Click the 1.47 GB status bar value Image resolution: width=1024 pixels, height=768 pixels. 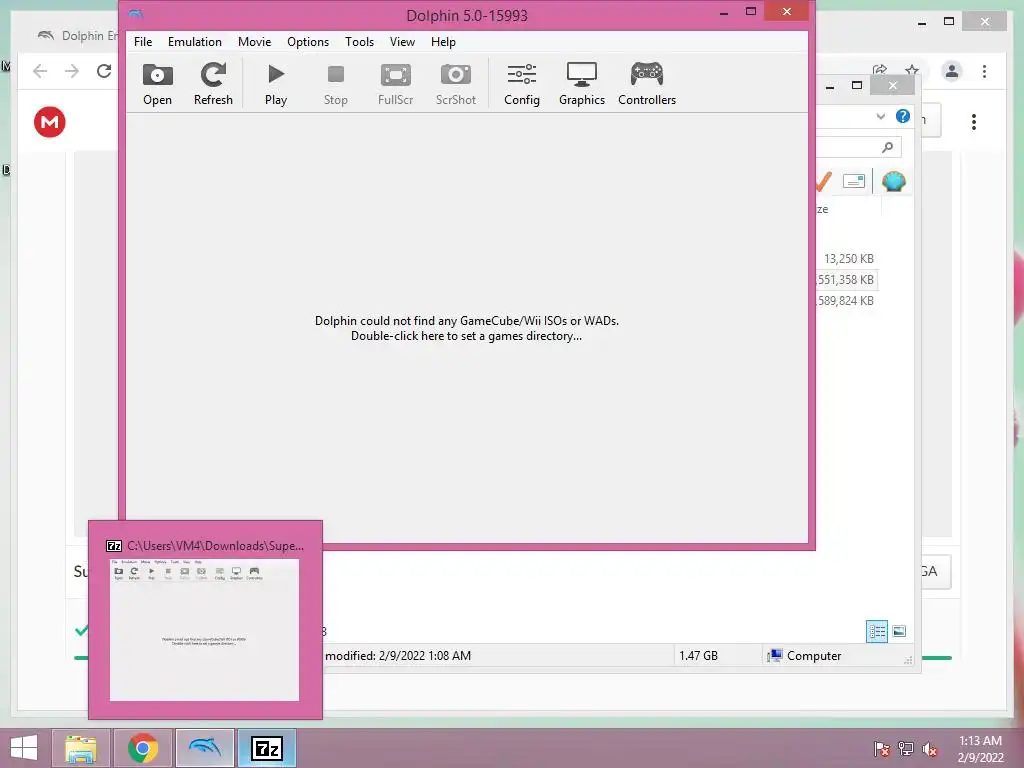[698, 656]
